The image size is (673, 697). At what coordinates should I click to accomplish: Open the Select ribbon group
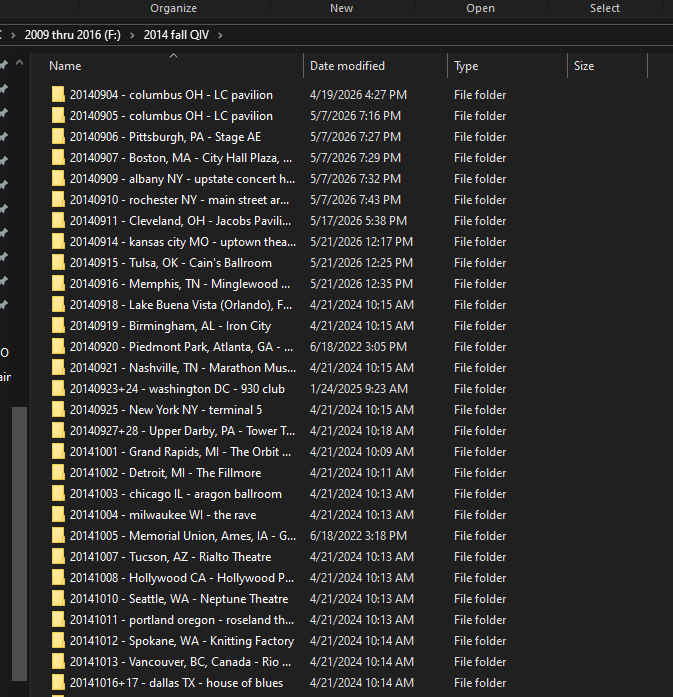(x=605, y=8)
